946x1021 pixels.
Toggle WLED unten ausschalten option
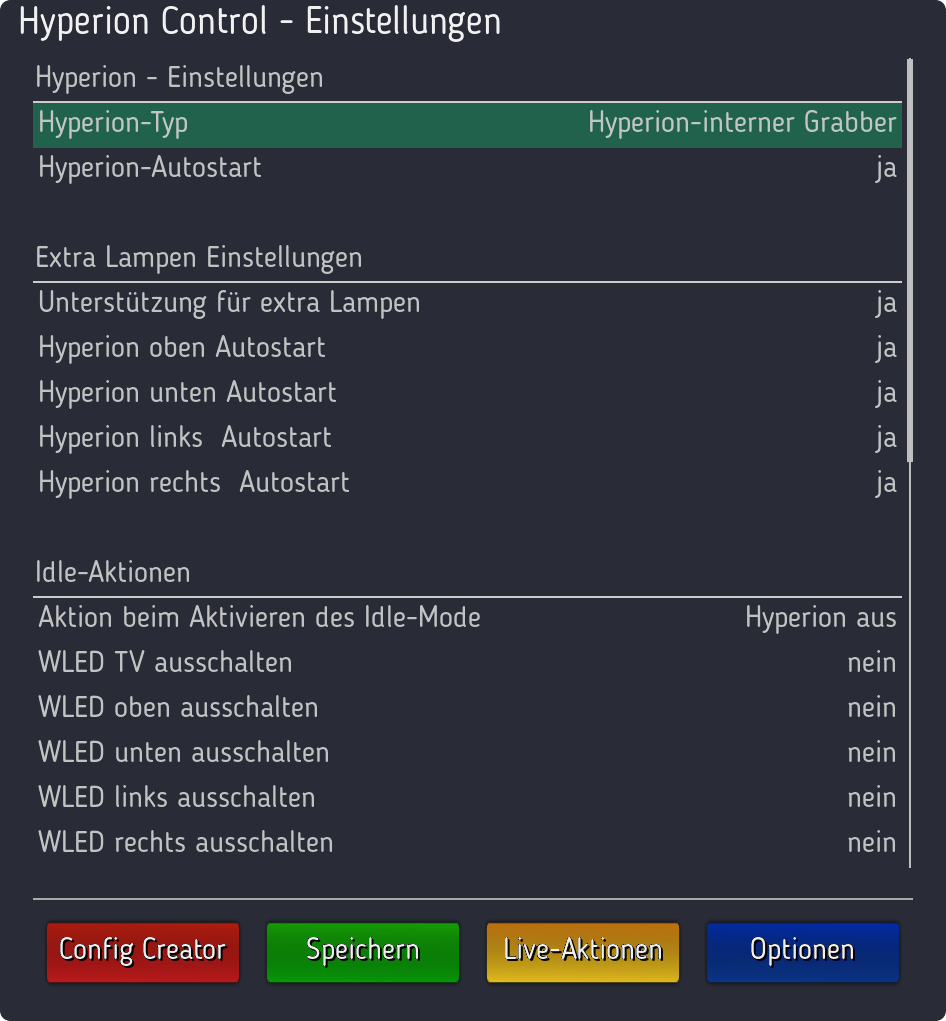click(x=467, y=753)
